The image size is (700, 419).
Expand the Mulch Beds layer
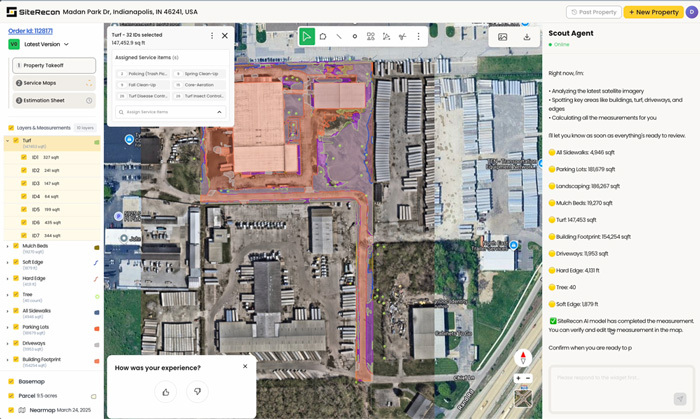tap(8, 246)
